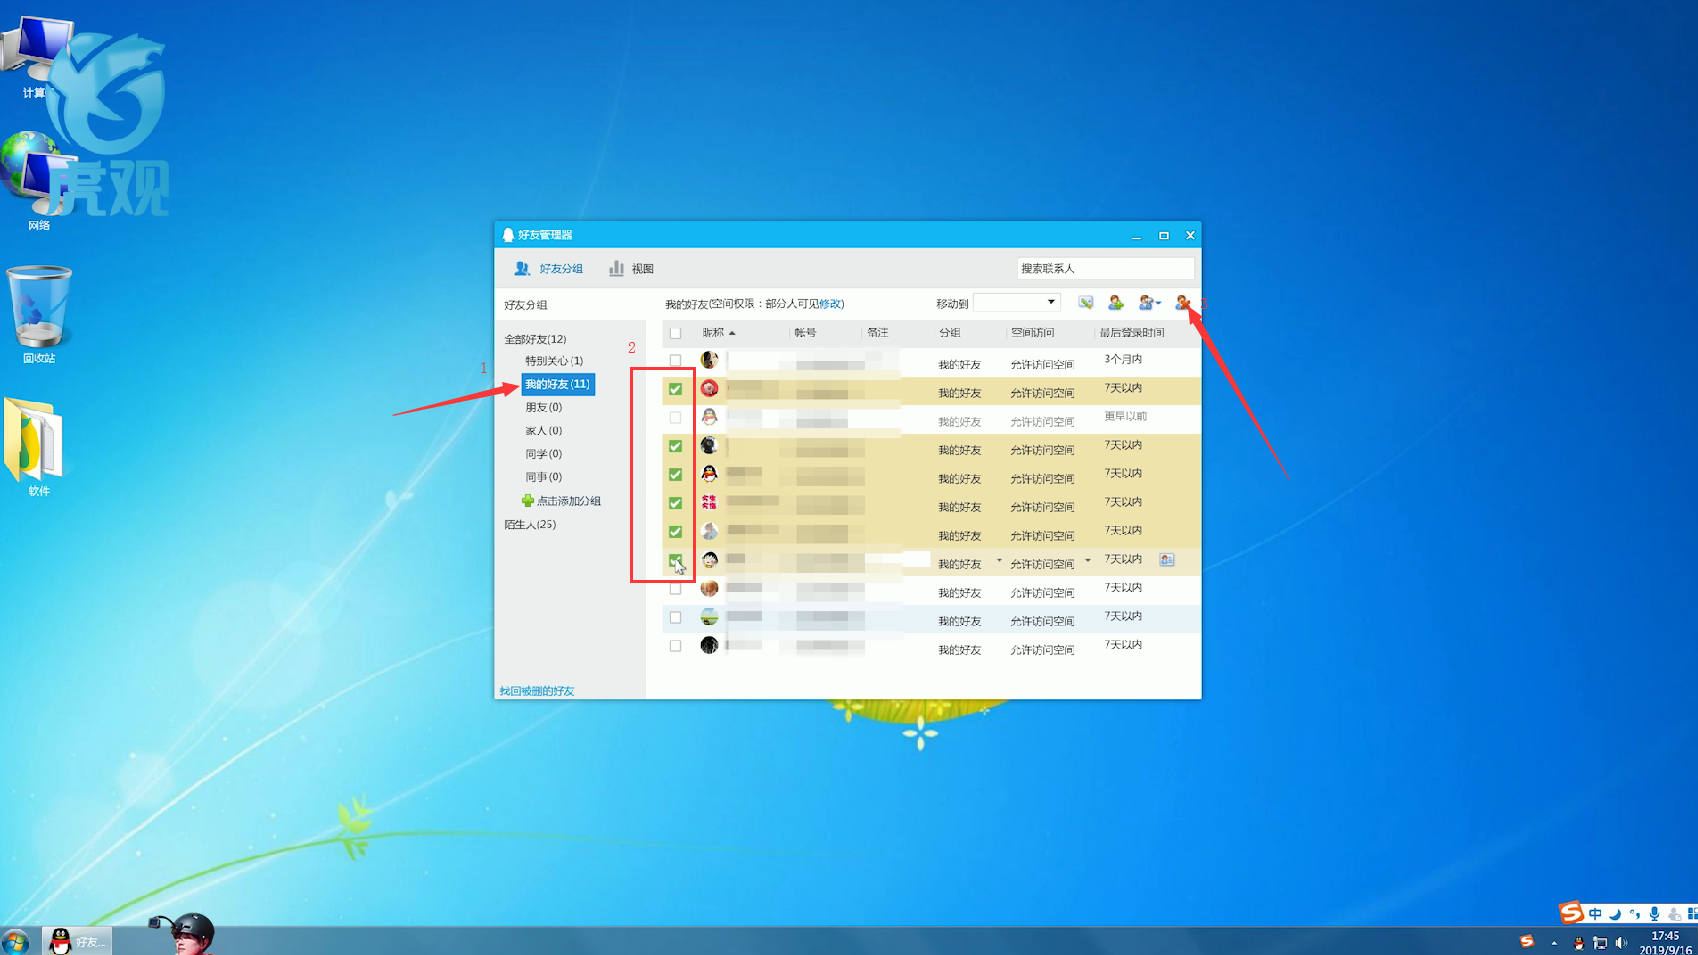Sort by 昵称 column header
The image size is (1698, 955).
(713, 333)
